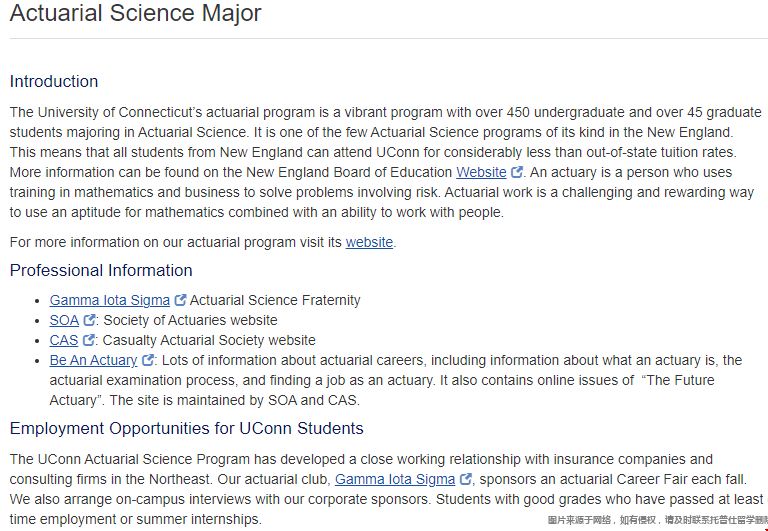Click the Chinese watermark text at bottom right

click(657, 521)
